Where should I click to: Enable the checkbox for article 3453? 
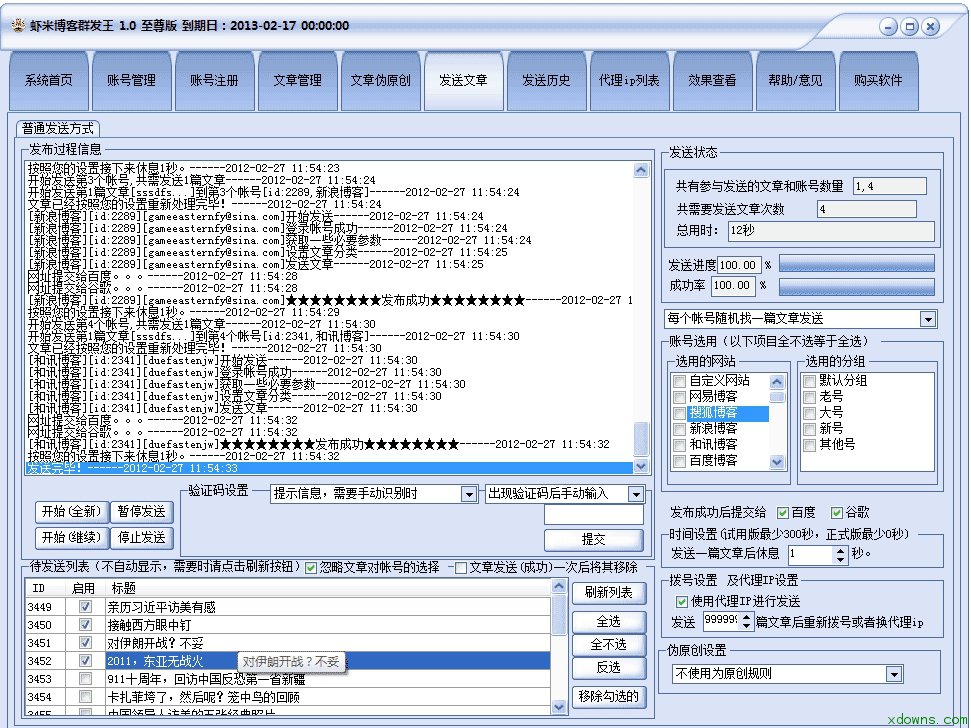tap(85, 678)
